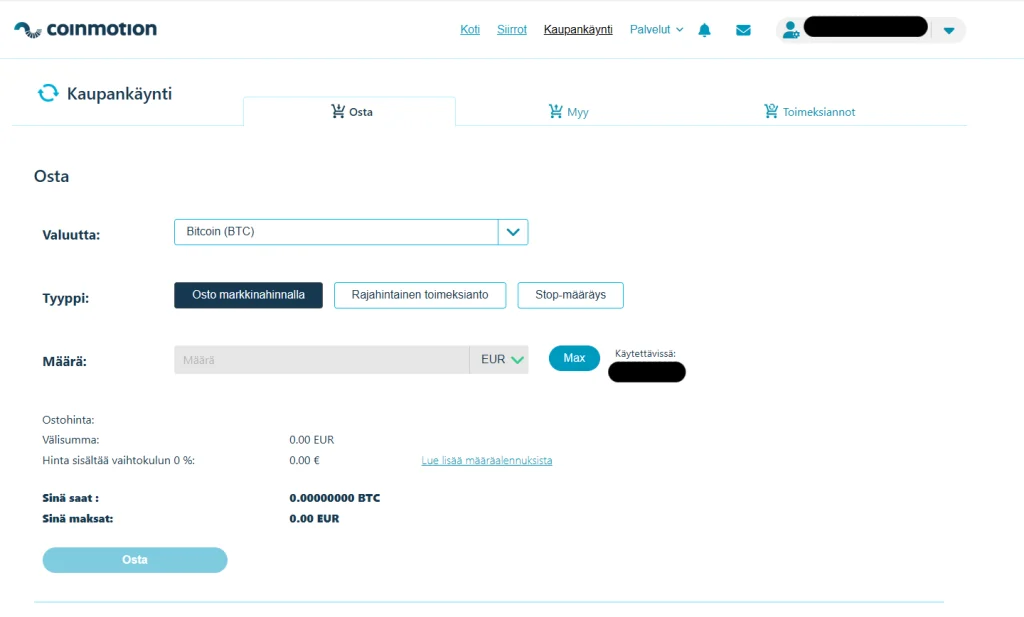
Task: Expand the account dropdown arrow top right
Action: [x=947, y=30]
